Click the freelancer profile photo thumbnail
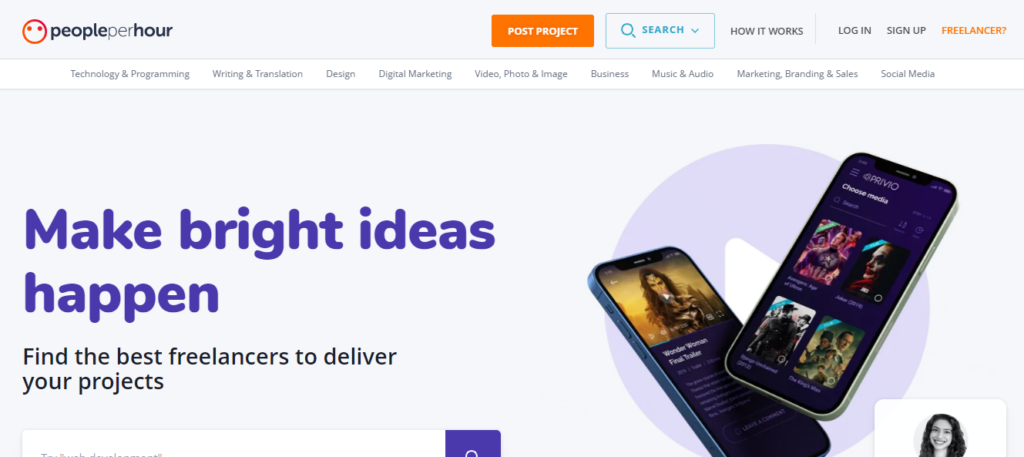Screen dimensions: 1024x457 click(x=940, y=435)
